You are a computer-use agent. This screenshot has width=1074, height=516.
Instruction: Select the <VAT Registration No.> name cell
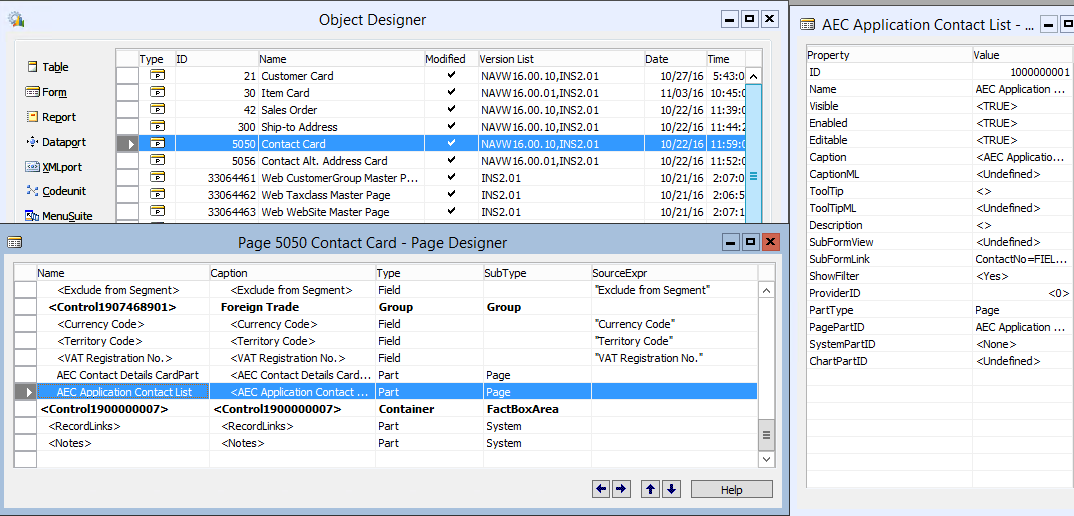pos(123,358)
